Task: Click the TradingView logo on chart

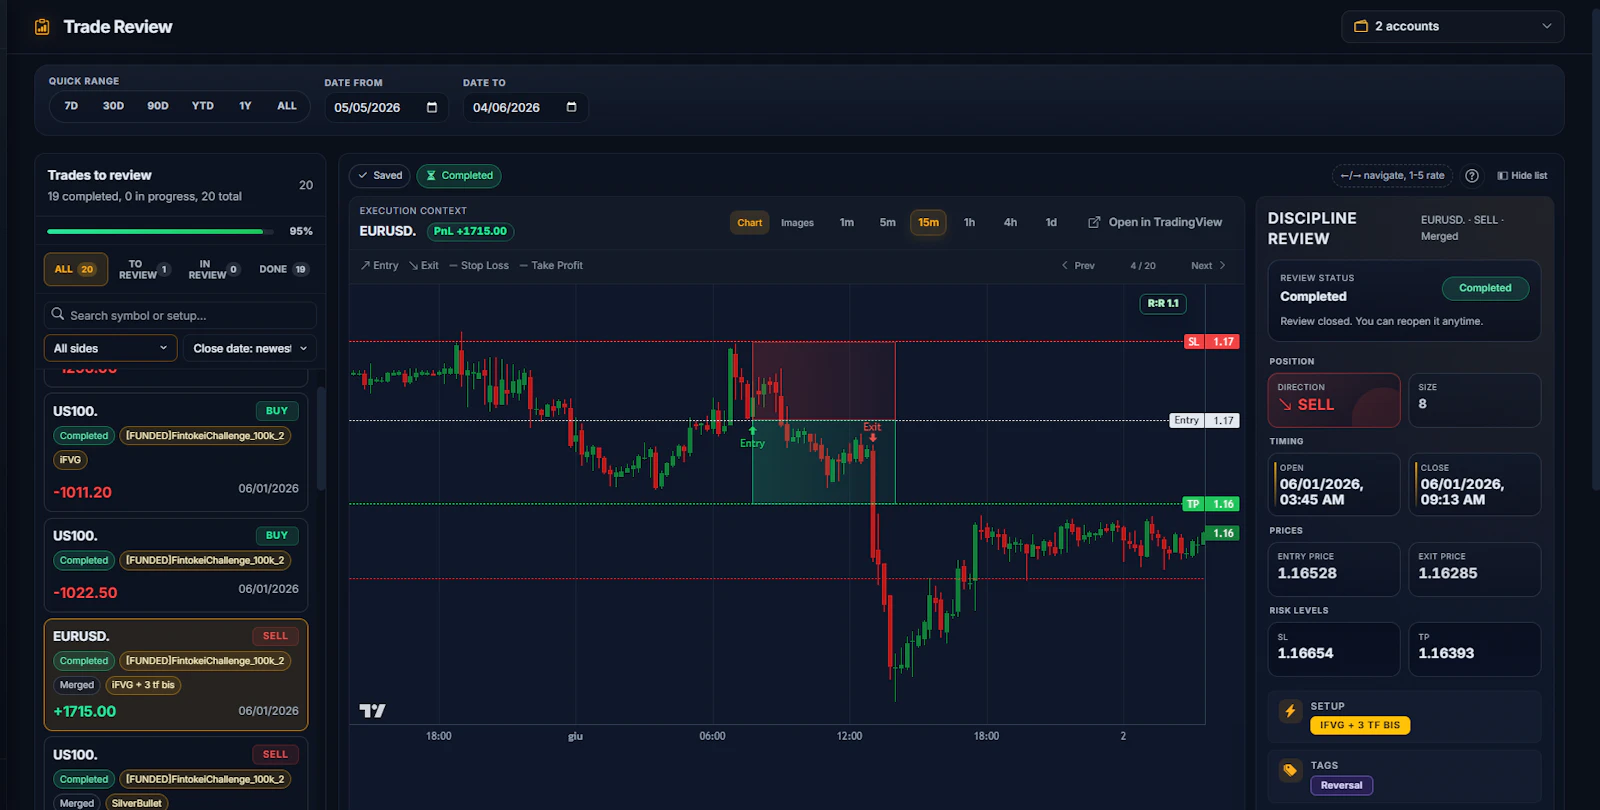Action: [x=372, y=711]
